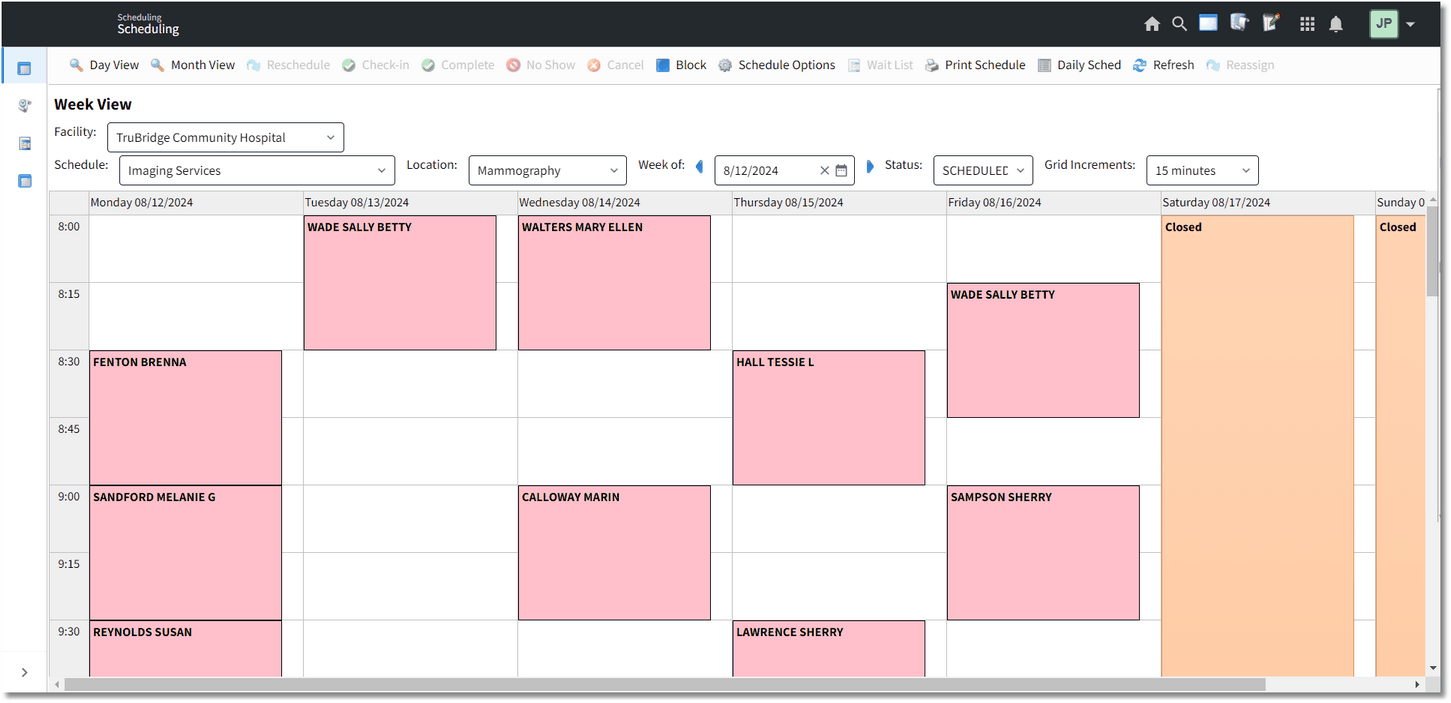Viewport: 1451px width, 703px height.
Task: Open the Wait List
Action: pos(880,65)
